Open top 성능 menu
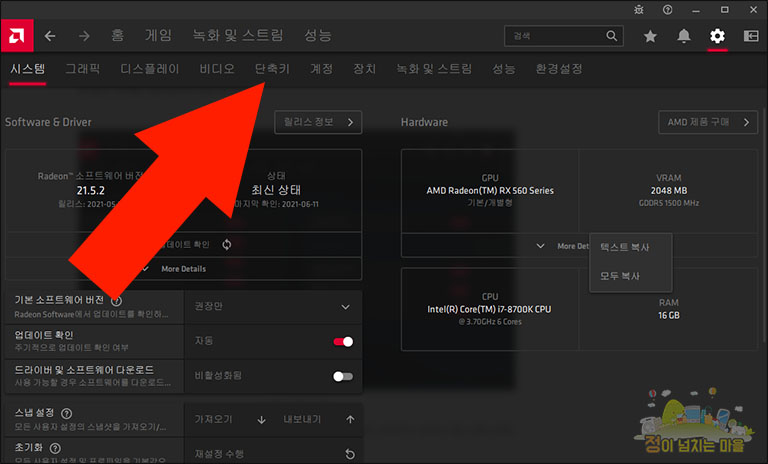 [318, 35]
